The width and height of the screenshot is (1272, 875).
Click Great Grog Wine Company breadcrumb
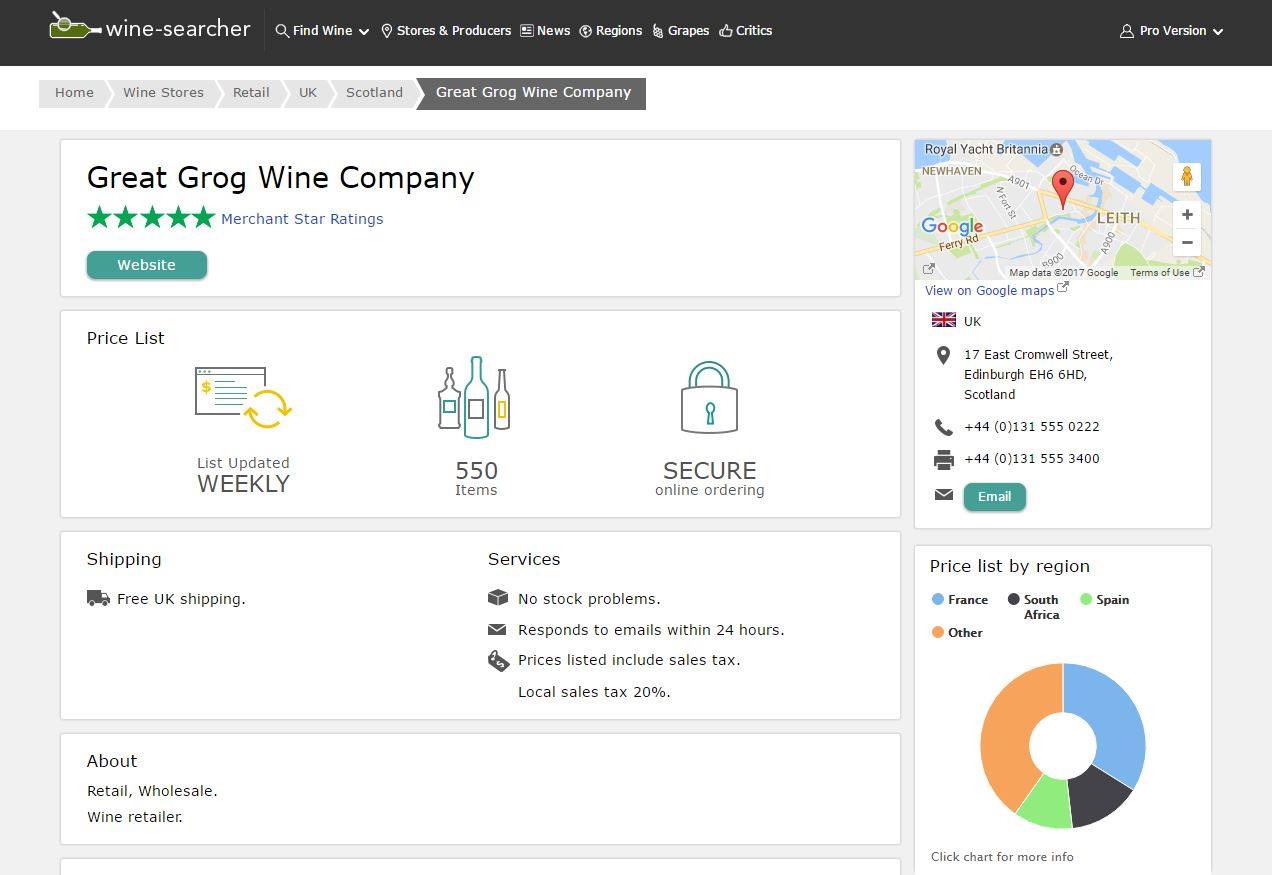pyautogui.click(x=533, y=93)
